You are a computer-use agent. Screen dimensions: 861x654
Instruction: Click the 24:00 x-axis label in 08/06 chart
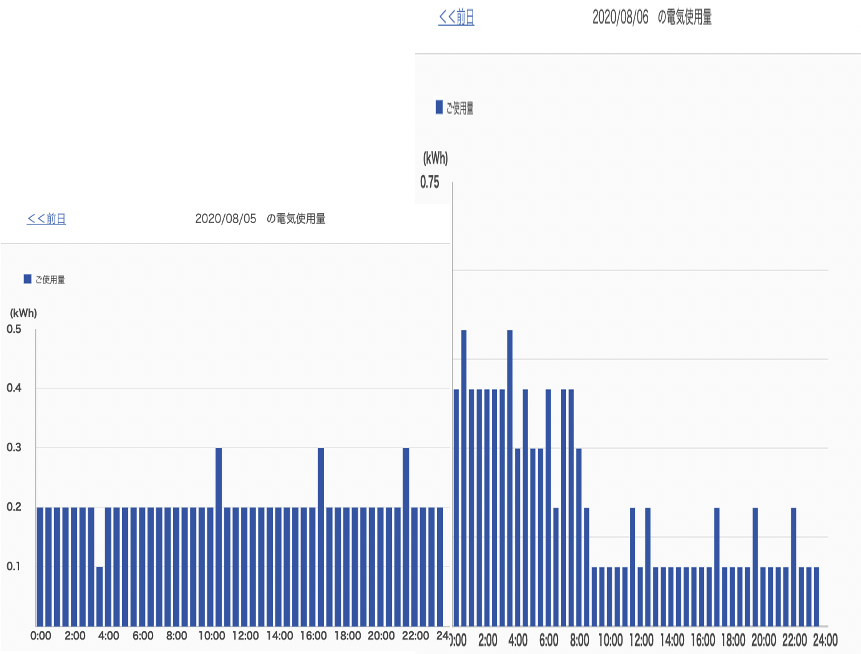coord(823,640)
